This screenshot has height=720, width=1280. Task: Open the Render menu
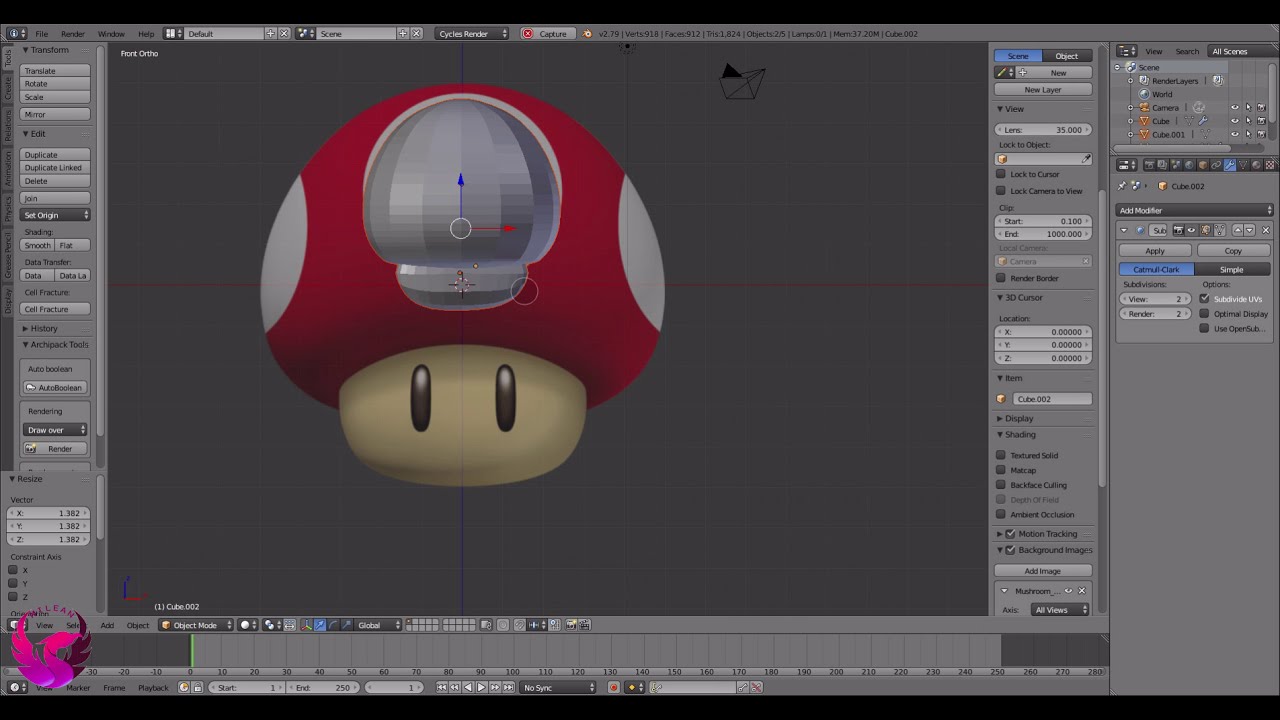(73, 34)
